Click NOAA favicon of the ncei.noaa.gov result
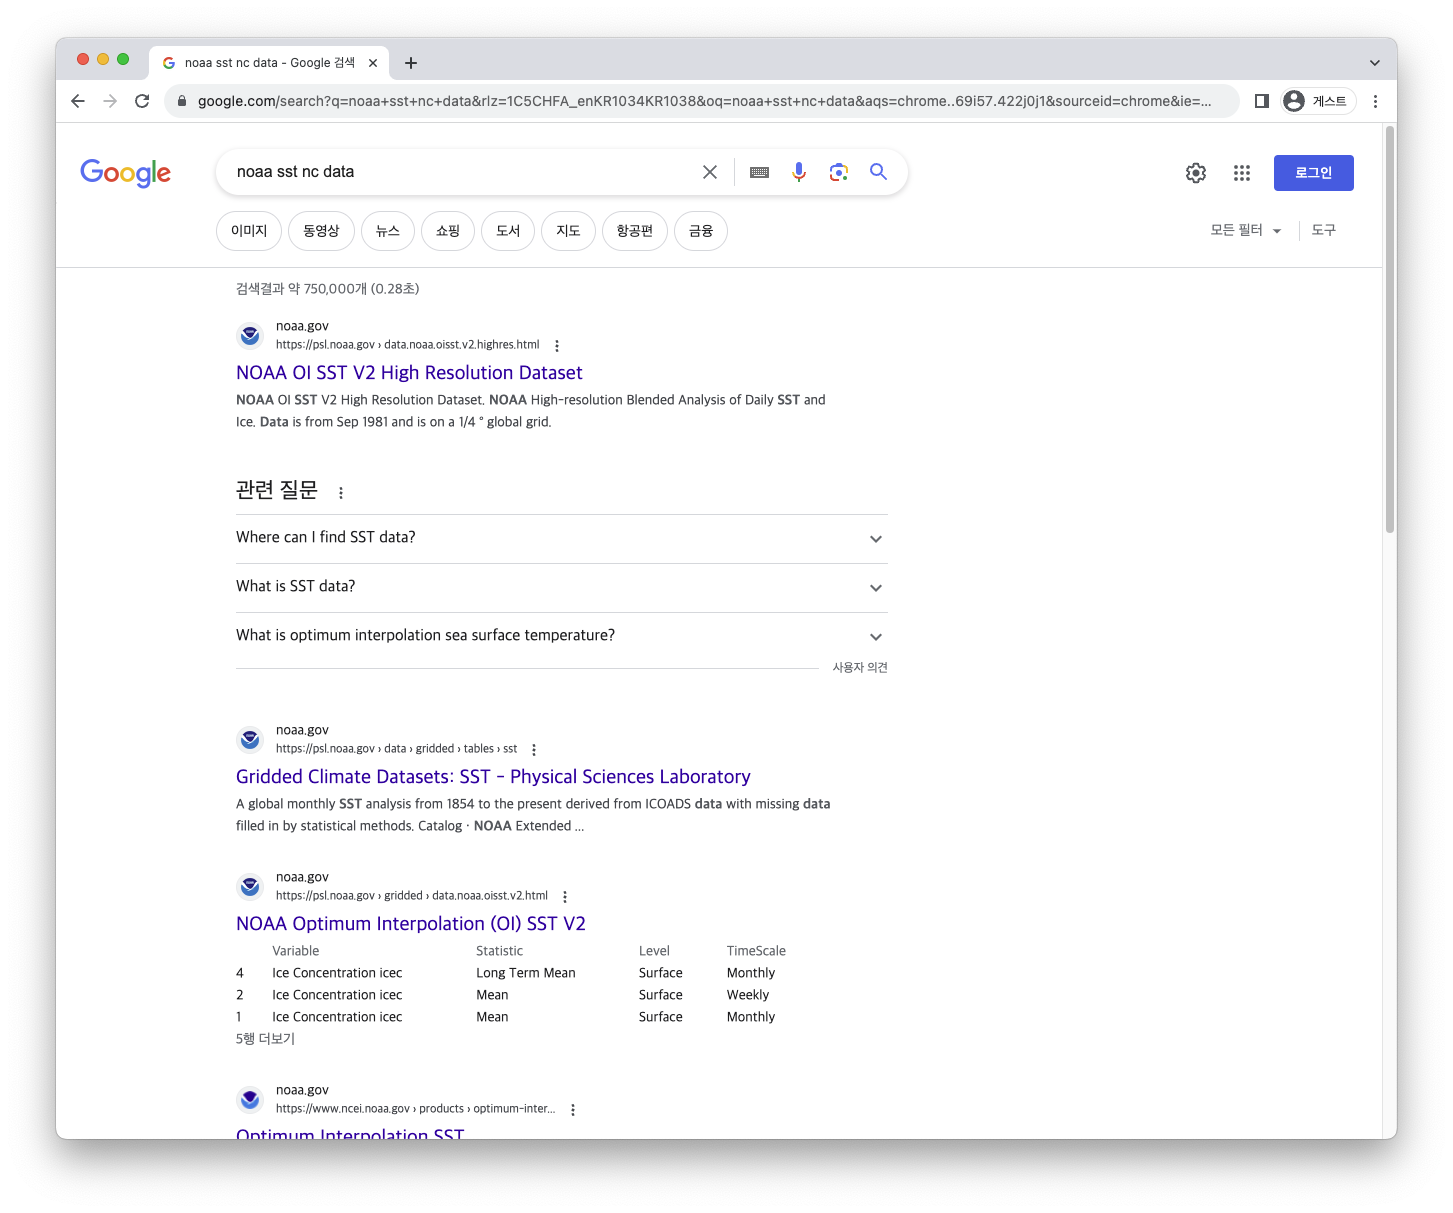 pos(250,1100)
